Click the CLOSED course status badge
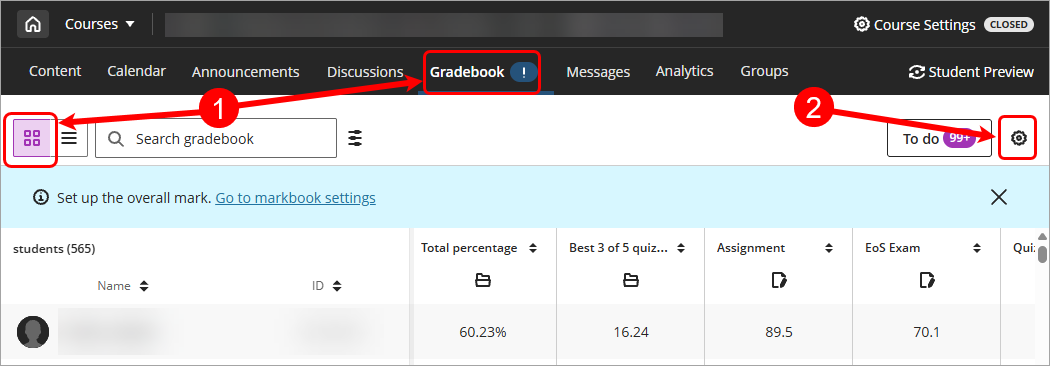1050x366 pixels. point(1008,25)
